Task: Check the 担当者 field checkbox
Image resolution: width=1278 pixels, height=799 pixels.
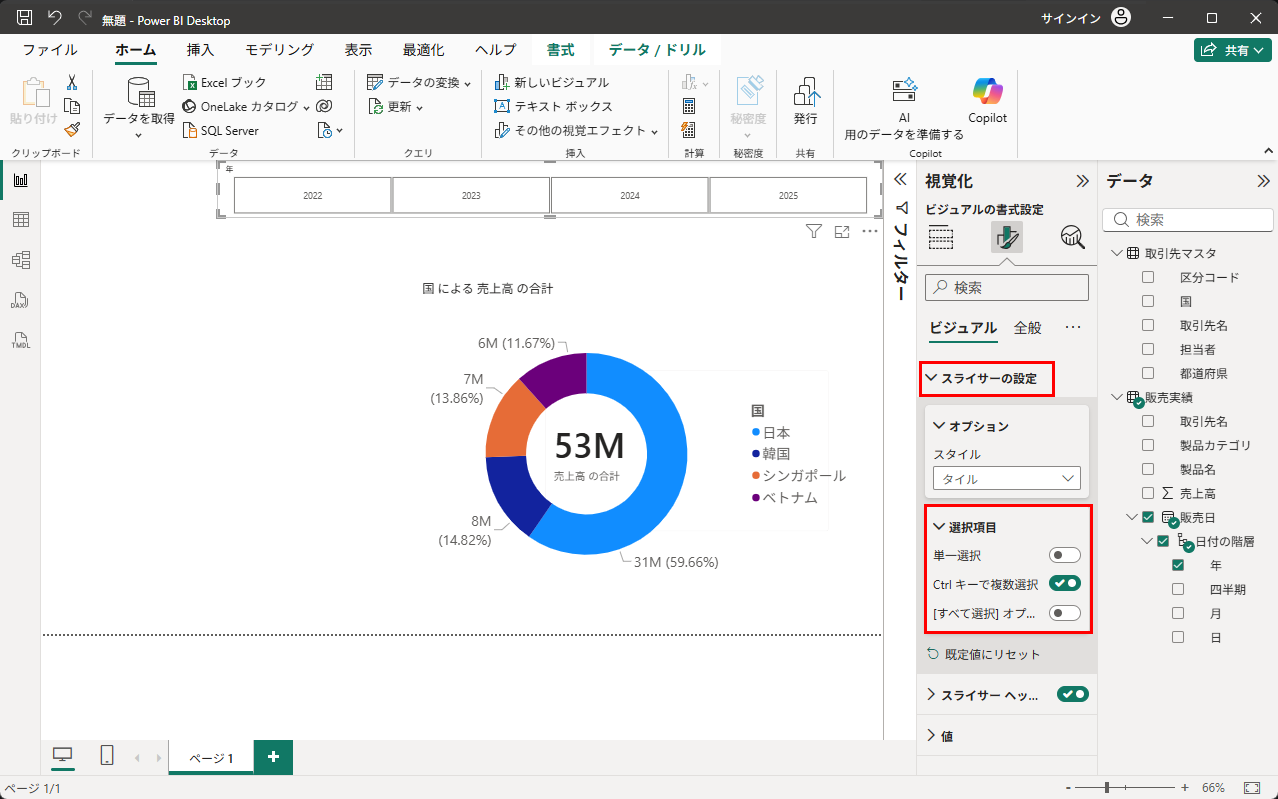Action: pos(1148,349)
